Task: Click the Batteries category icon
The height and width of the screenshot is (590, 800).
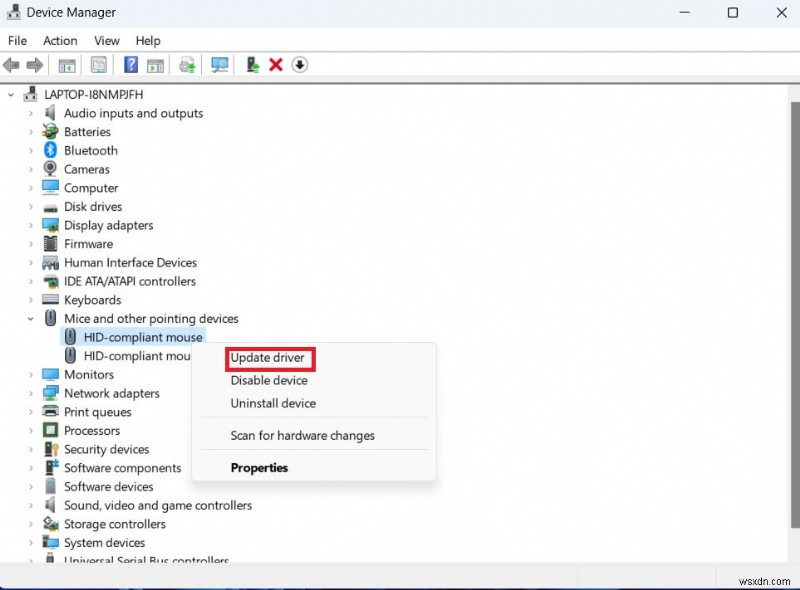Action: pos(50,131)
